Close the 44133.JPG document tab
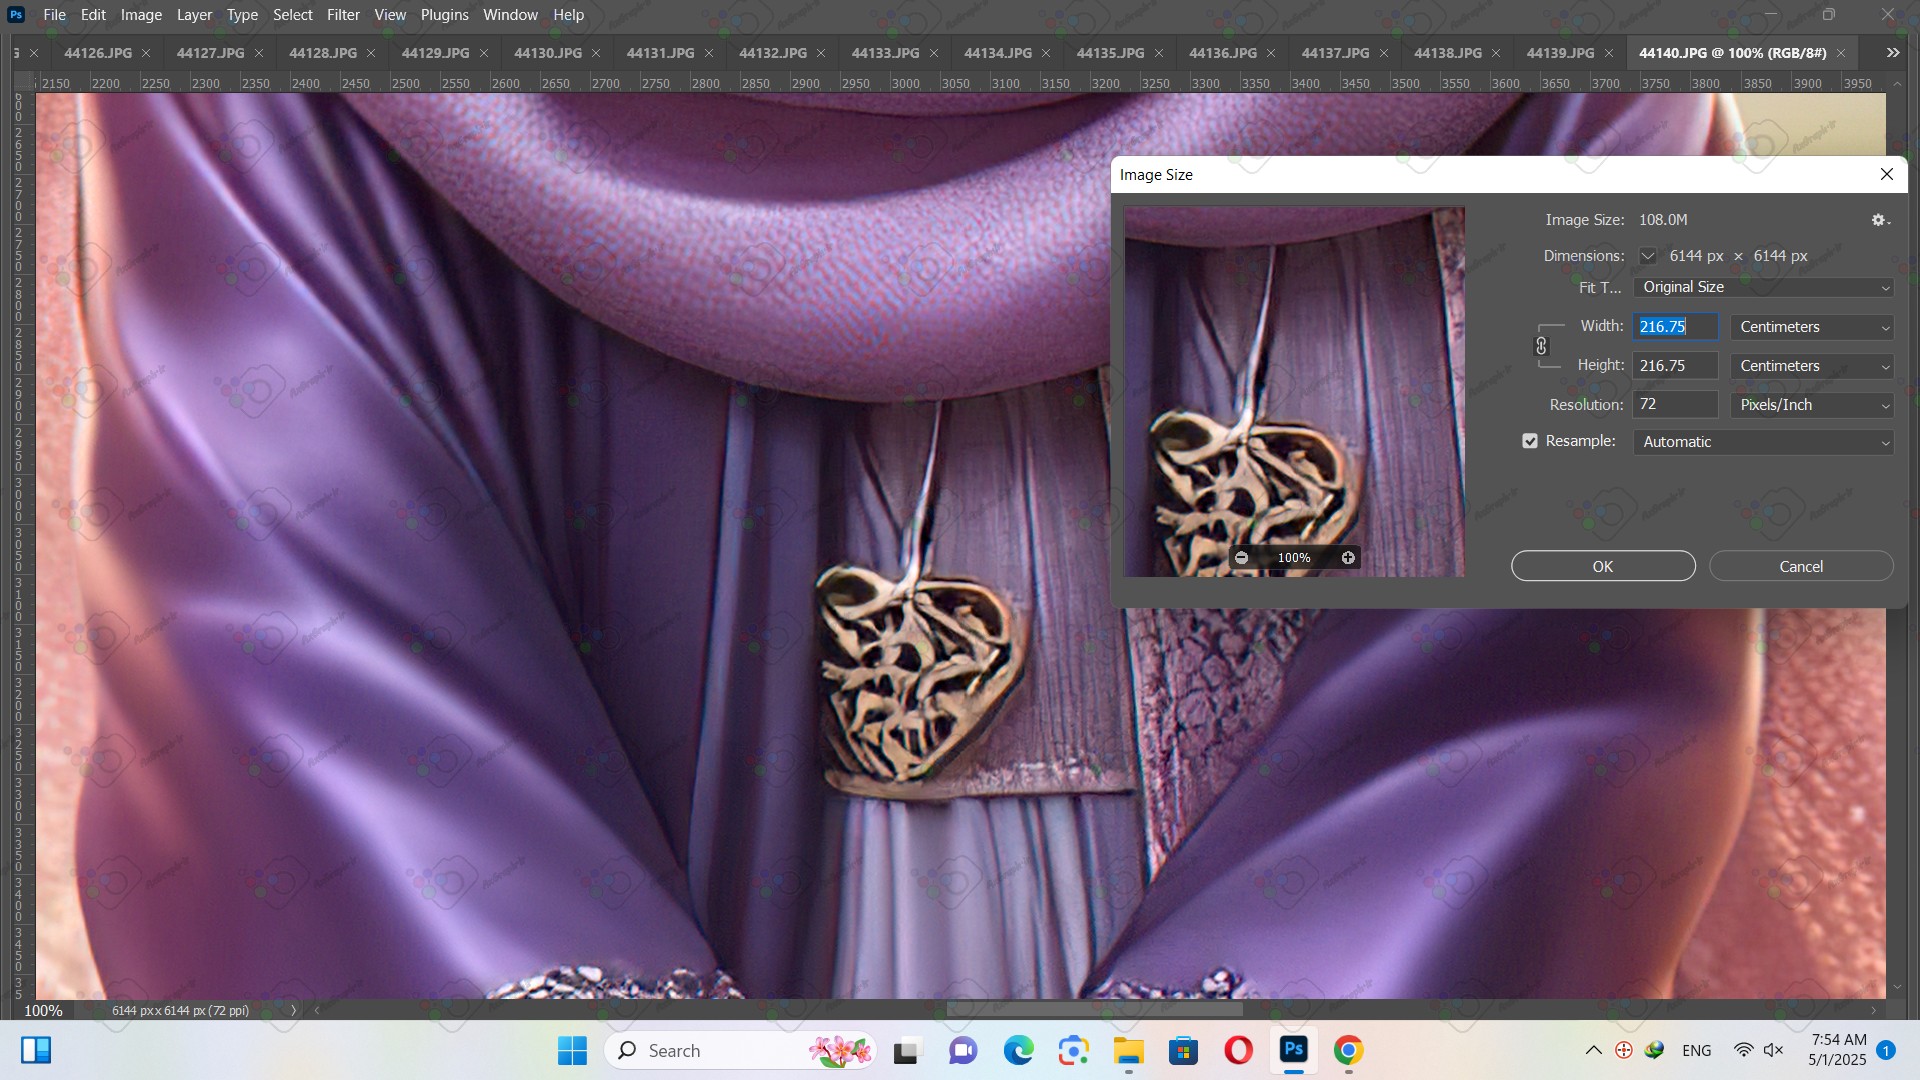This screenshot has height=1080, width=1920. tap(934, 53)
